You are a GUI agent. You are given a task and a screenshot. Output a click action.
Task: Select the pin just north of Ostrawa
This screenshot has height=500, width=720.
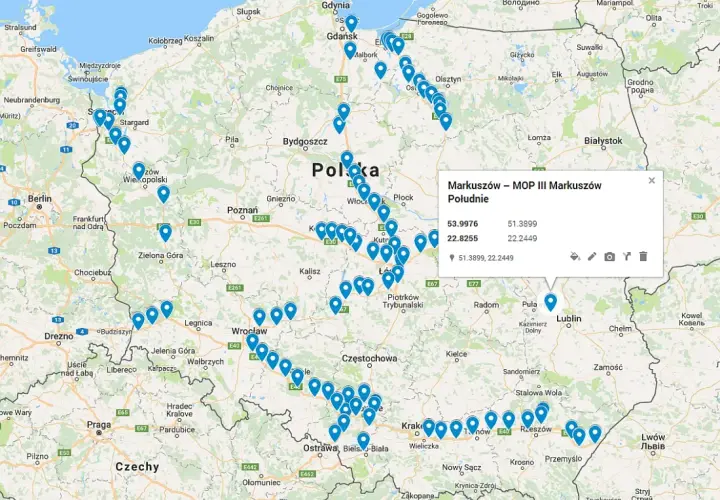tap(335, 433)
